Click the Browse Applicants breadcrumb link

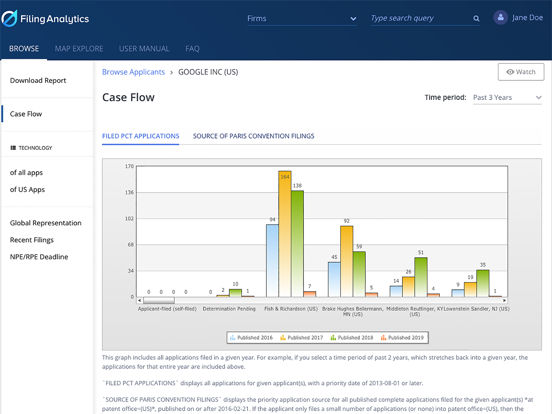(x=133, y=72)
